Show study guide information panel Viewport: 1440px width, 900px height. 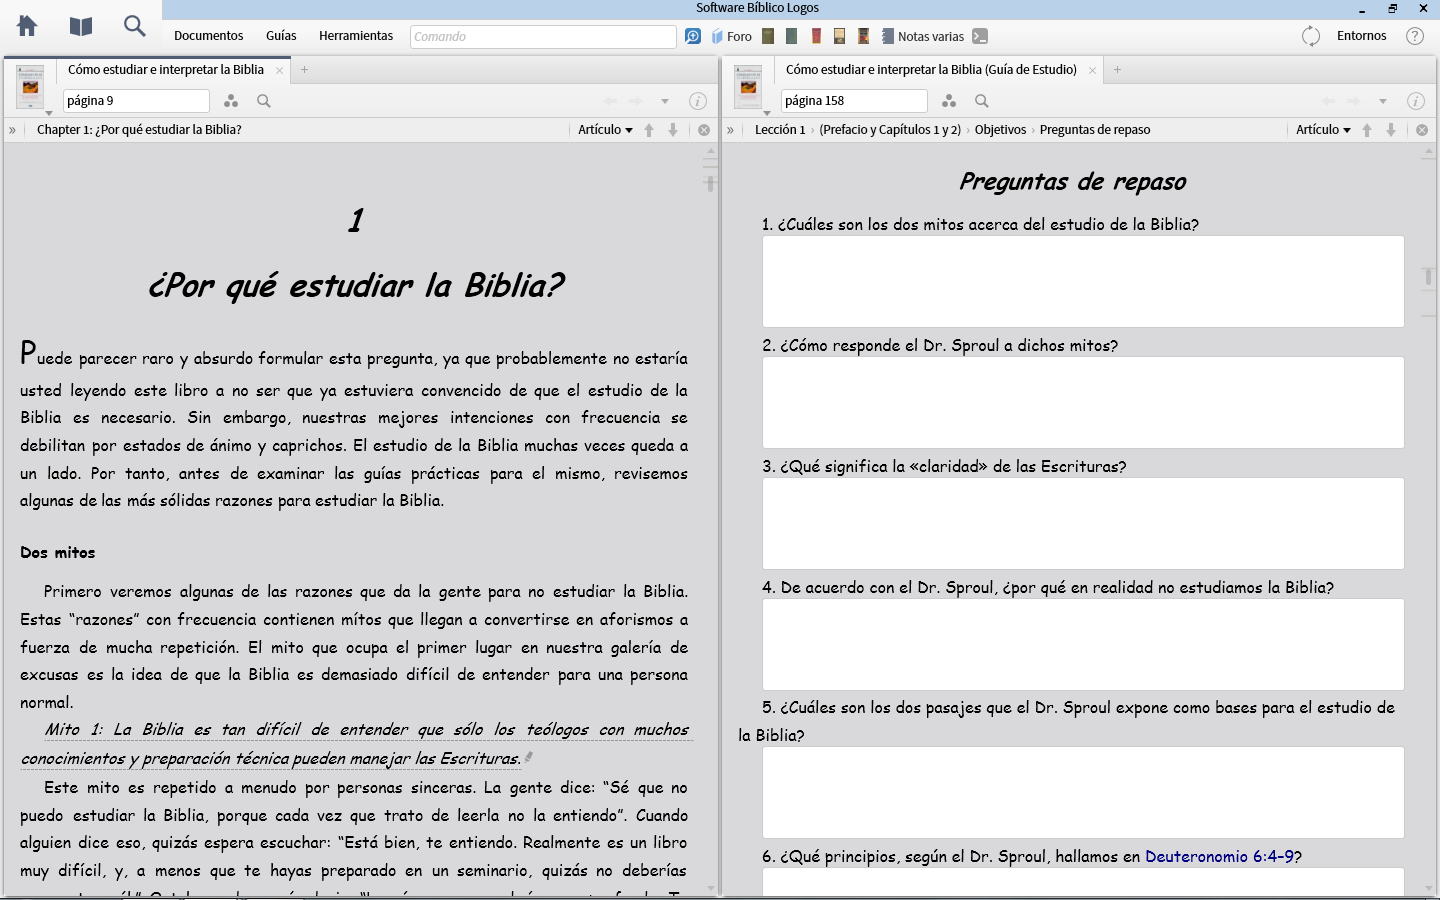point(1416,101)
